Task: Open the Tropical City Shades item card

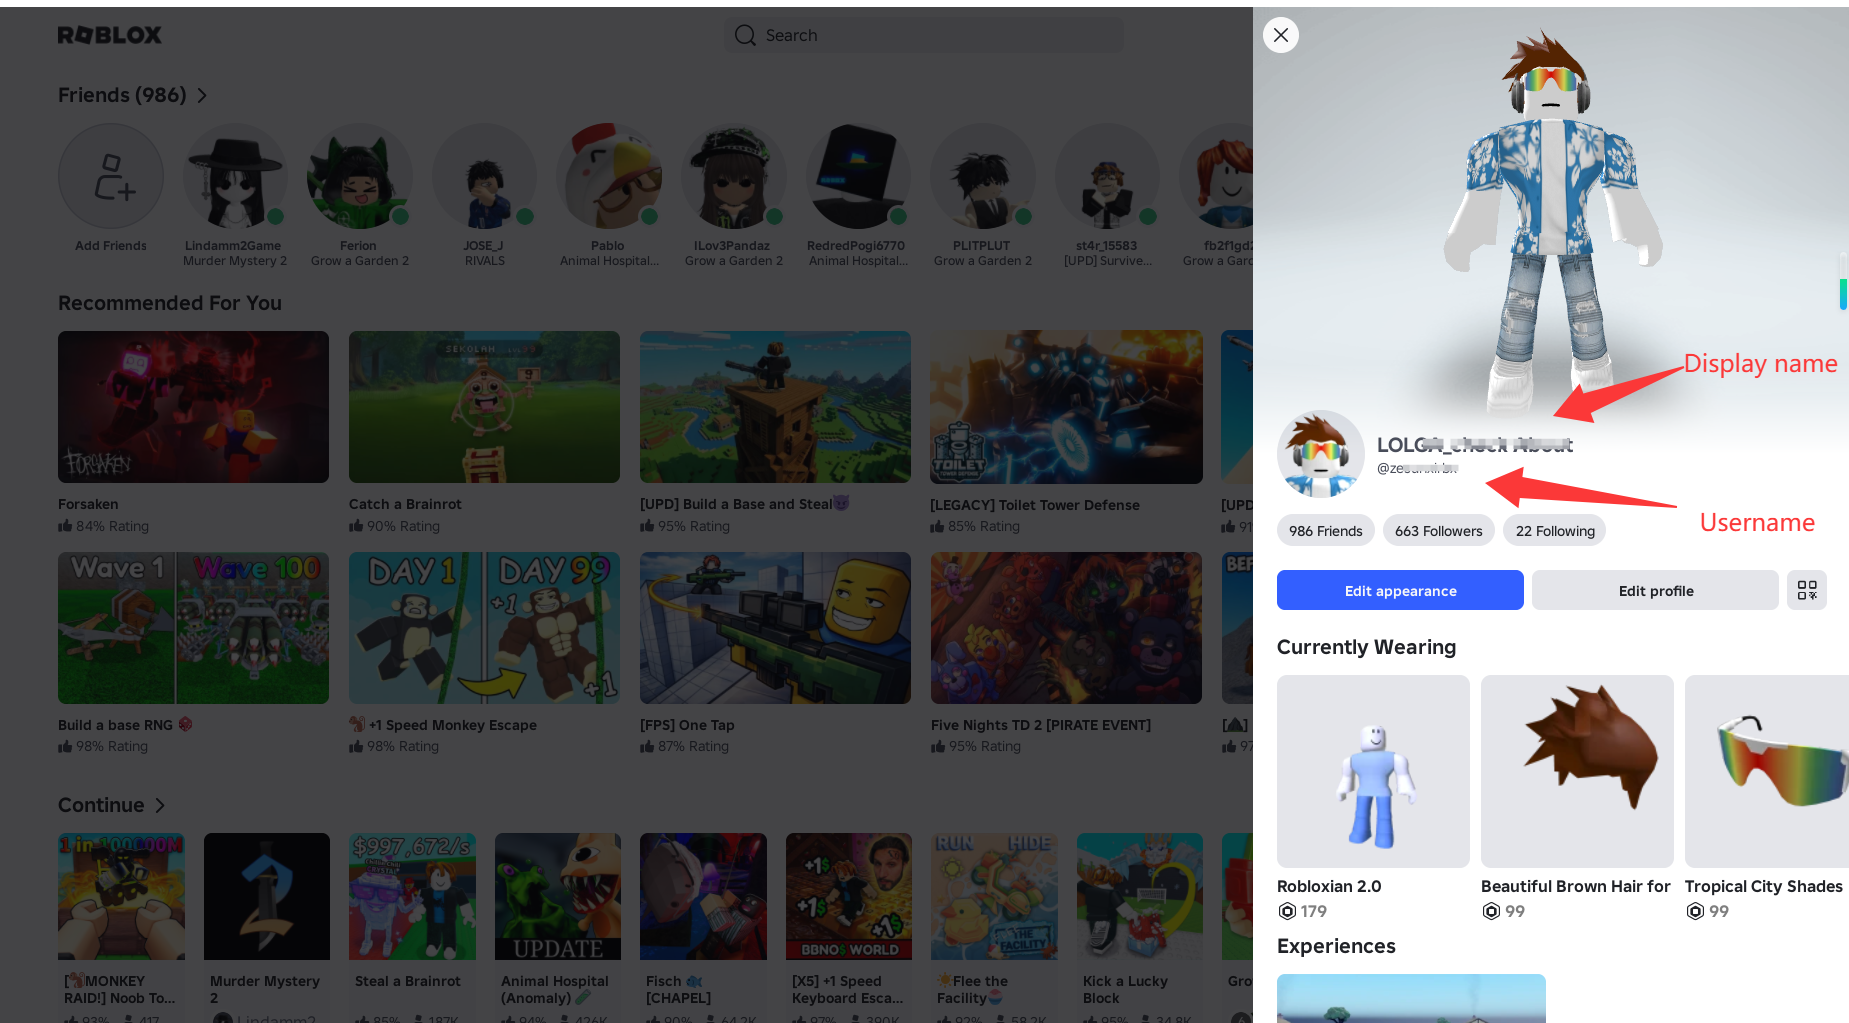Action: tap(1767, 771)
